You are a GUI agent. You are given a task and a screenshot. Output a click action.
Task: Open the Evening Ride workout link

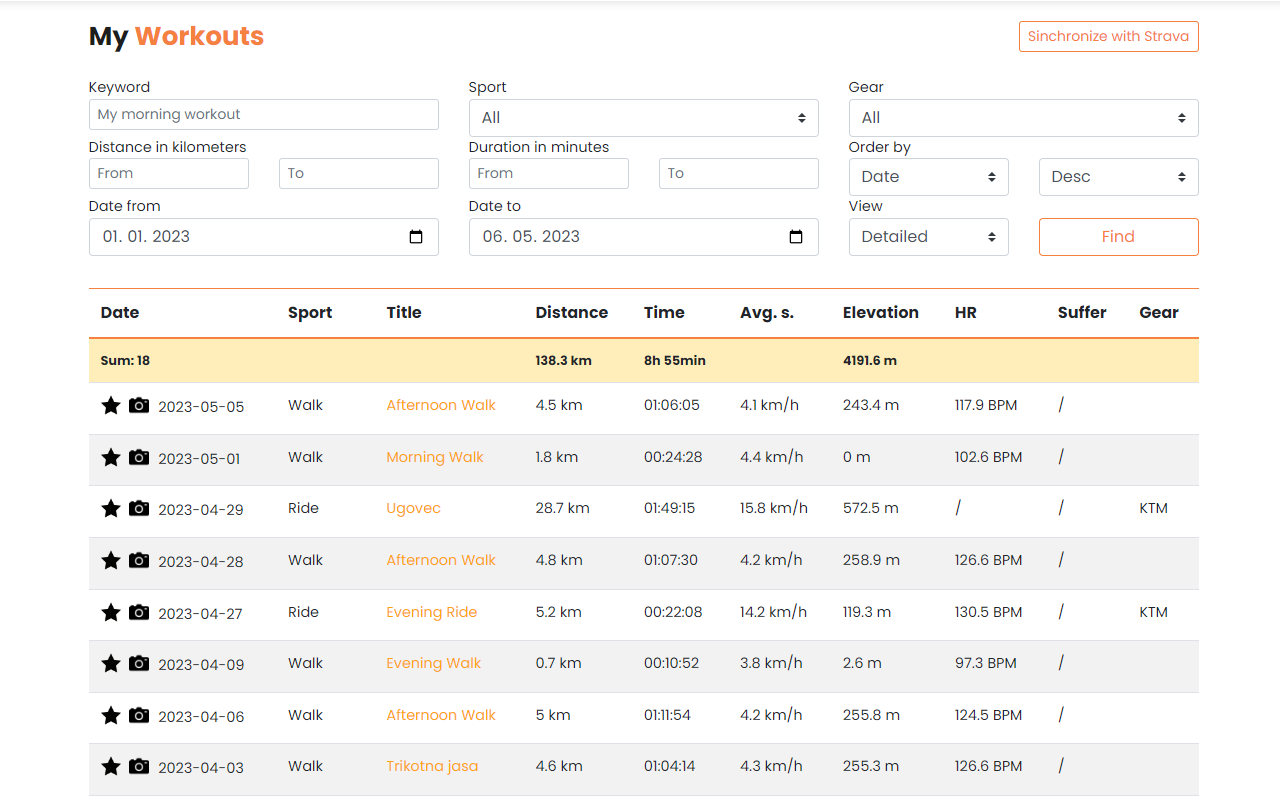click(x=432, y=612)
